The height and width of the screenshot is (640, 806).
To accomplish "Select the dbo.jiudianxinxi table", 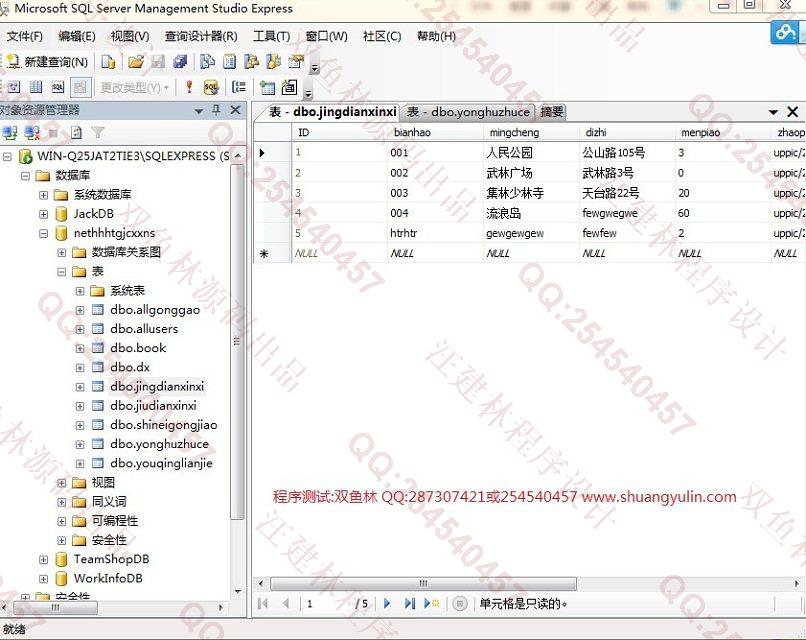I will click(x=153, y=406).
